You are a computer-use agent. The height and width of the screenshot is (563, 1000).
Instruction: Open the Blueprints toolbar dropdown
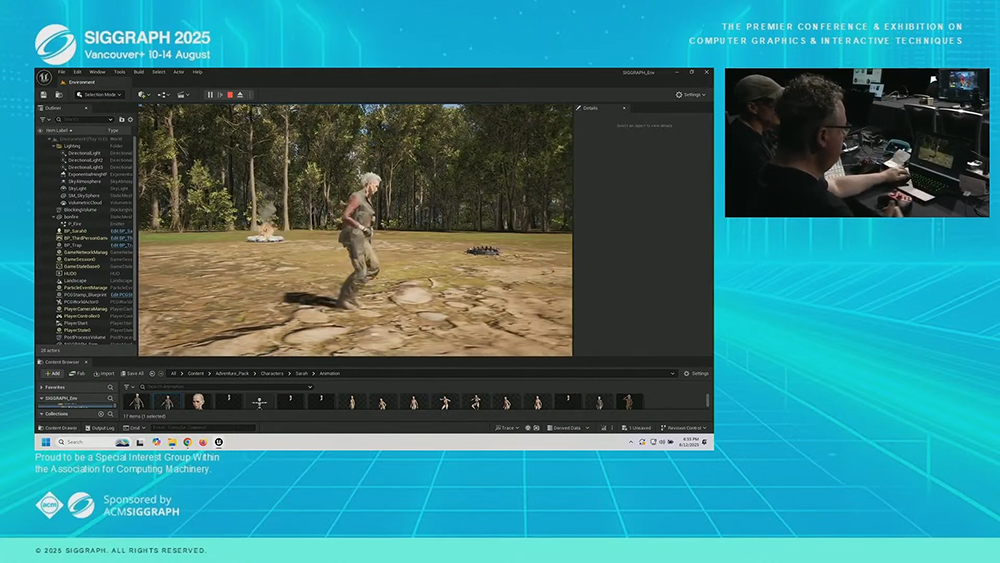tap(163, 94)
